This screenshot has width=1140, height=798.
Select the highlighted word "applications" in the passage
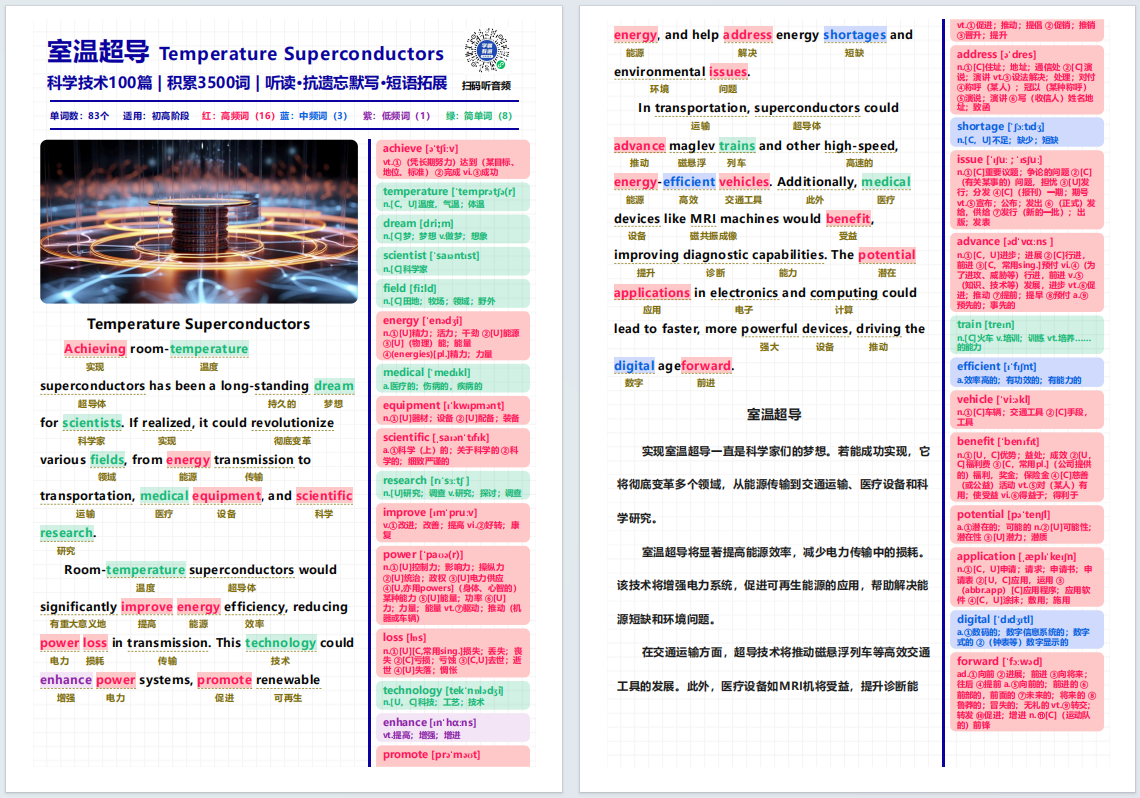652,293
